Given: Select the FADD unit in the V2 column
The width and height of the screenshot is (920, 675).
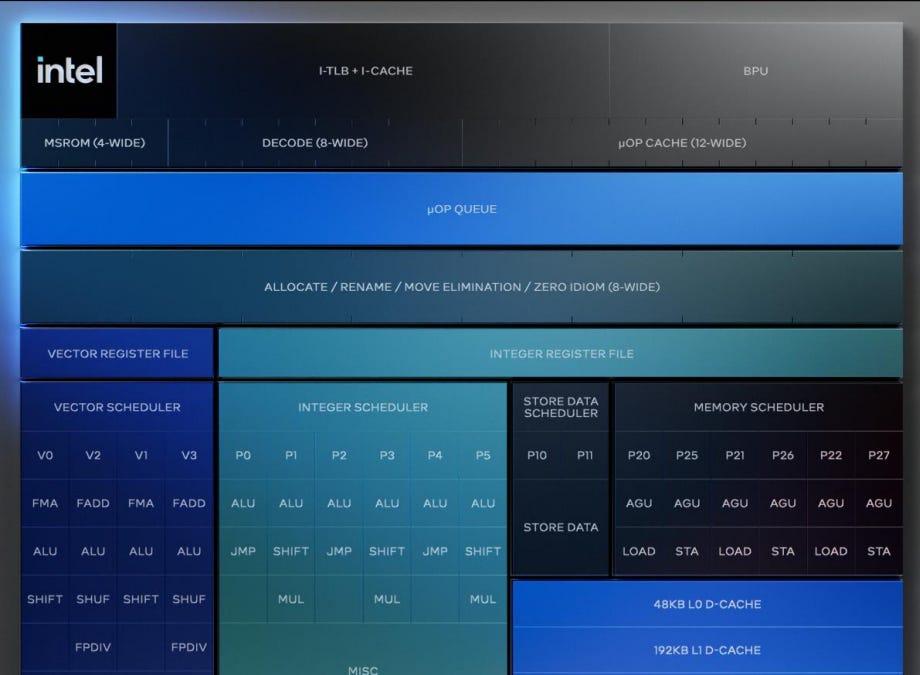Looking at the screenshot, I should 93,503.
